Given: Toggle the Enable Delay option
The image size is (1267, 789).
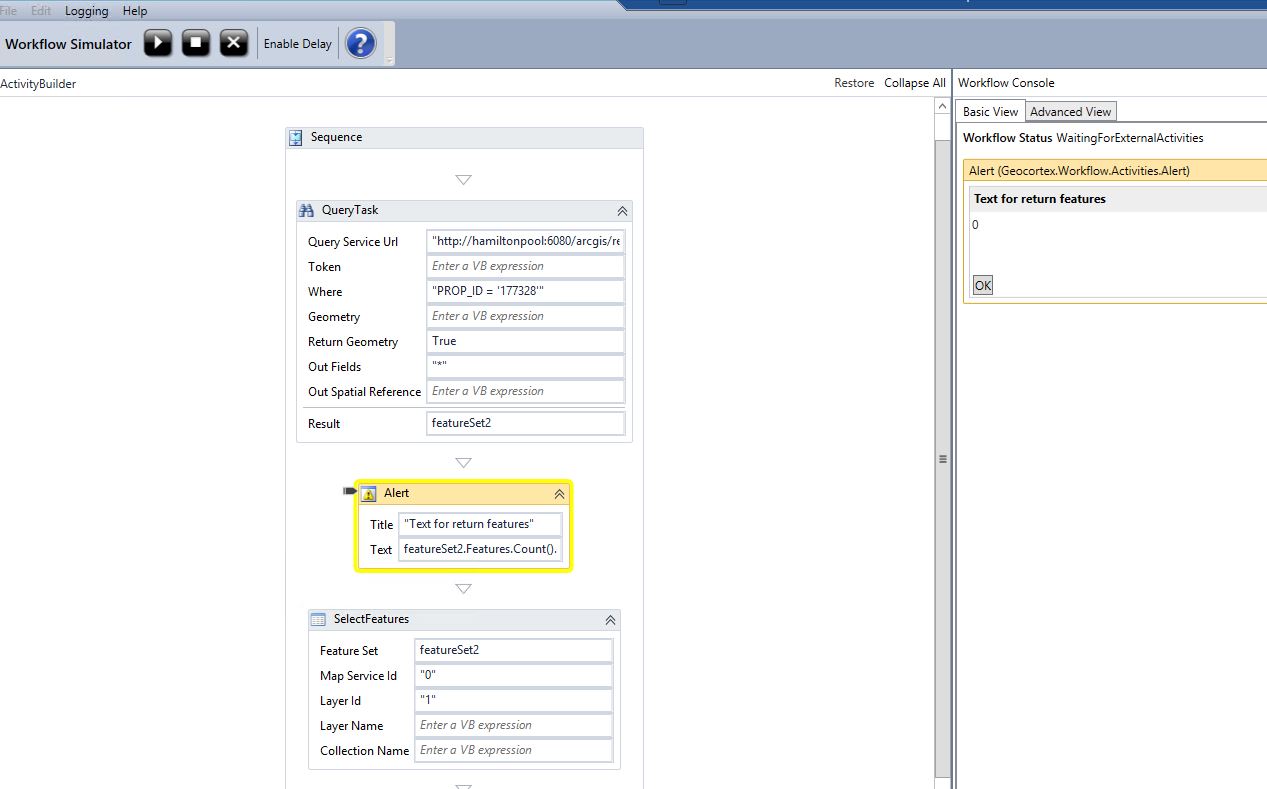Looking at the screenshot, I should click(x=297, y=44).
